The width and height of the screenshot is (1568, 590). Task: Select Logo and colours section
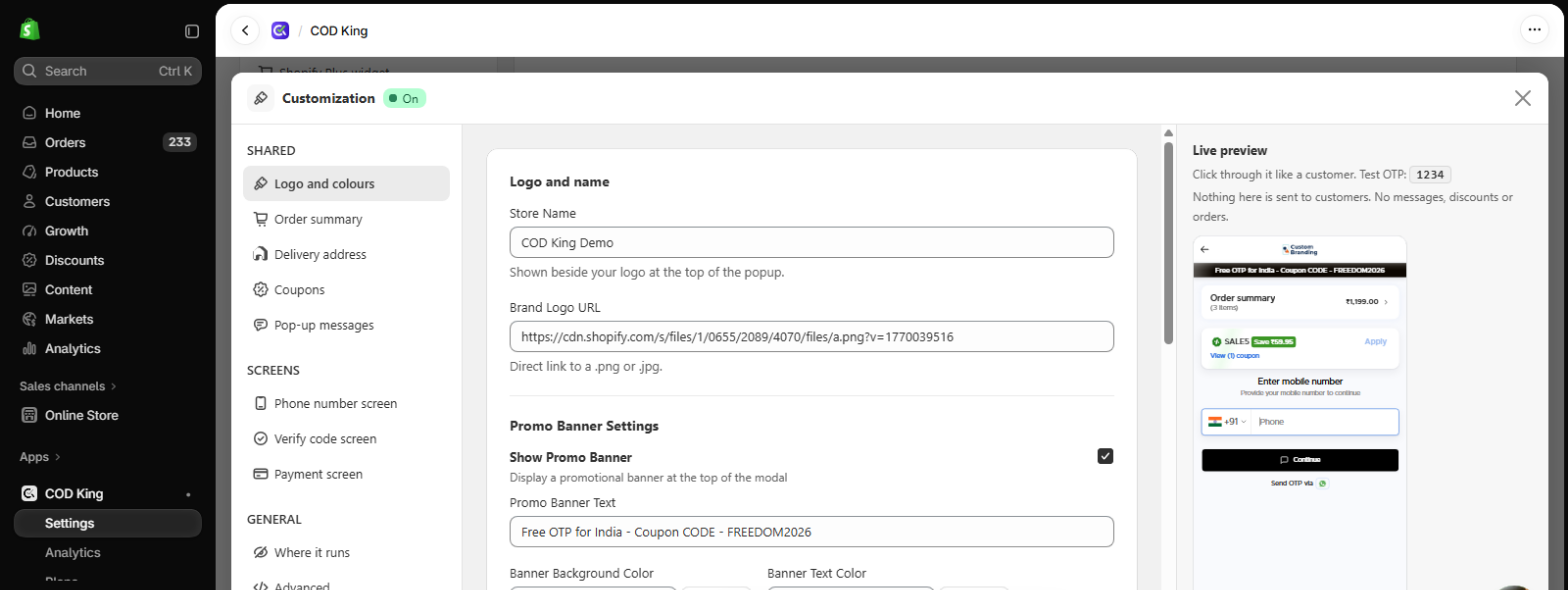pyautogui.click(x=346, y=184)
